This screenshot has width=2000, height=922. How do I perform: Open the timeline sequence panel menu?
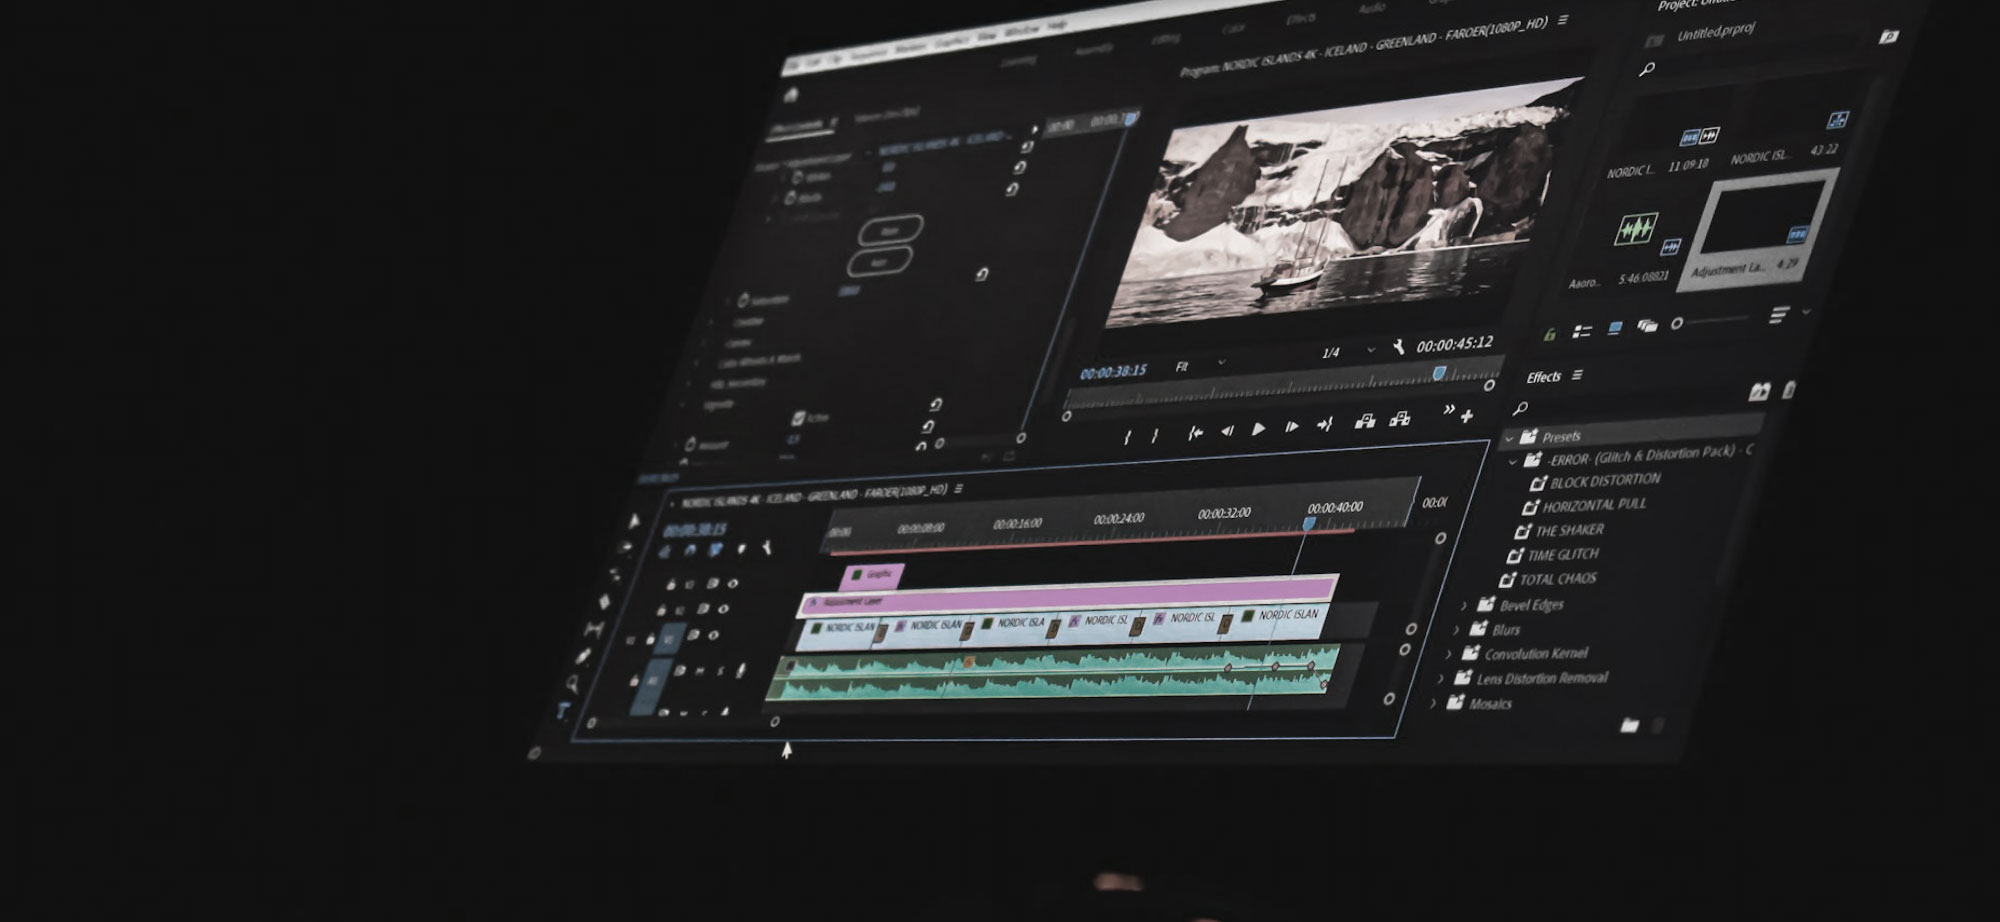tap(959, 489)
